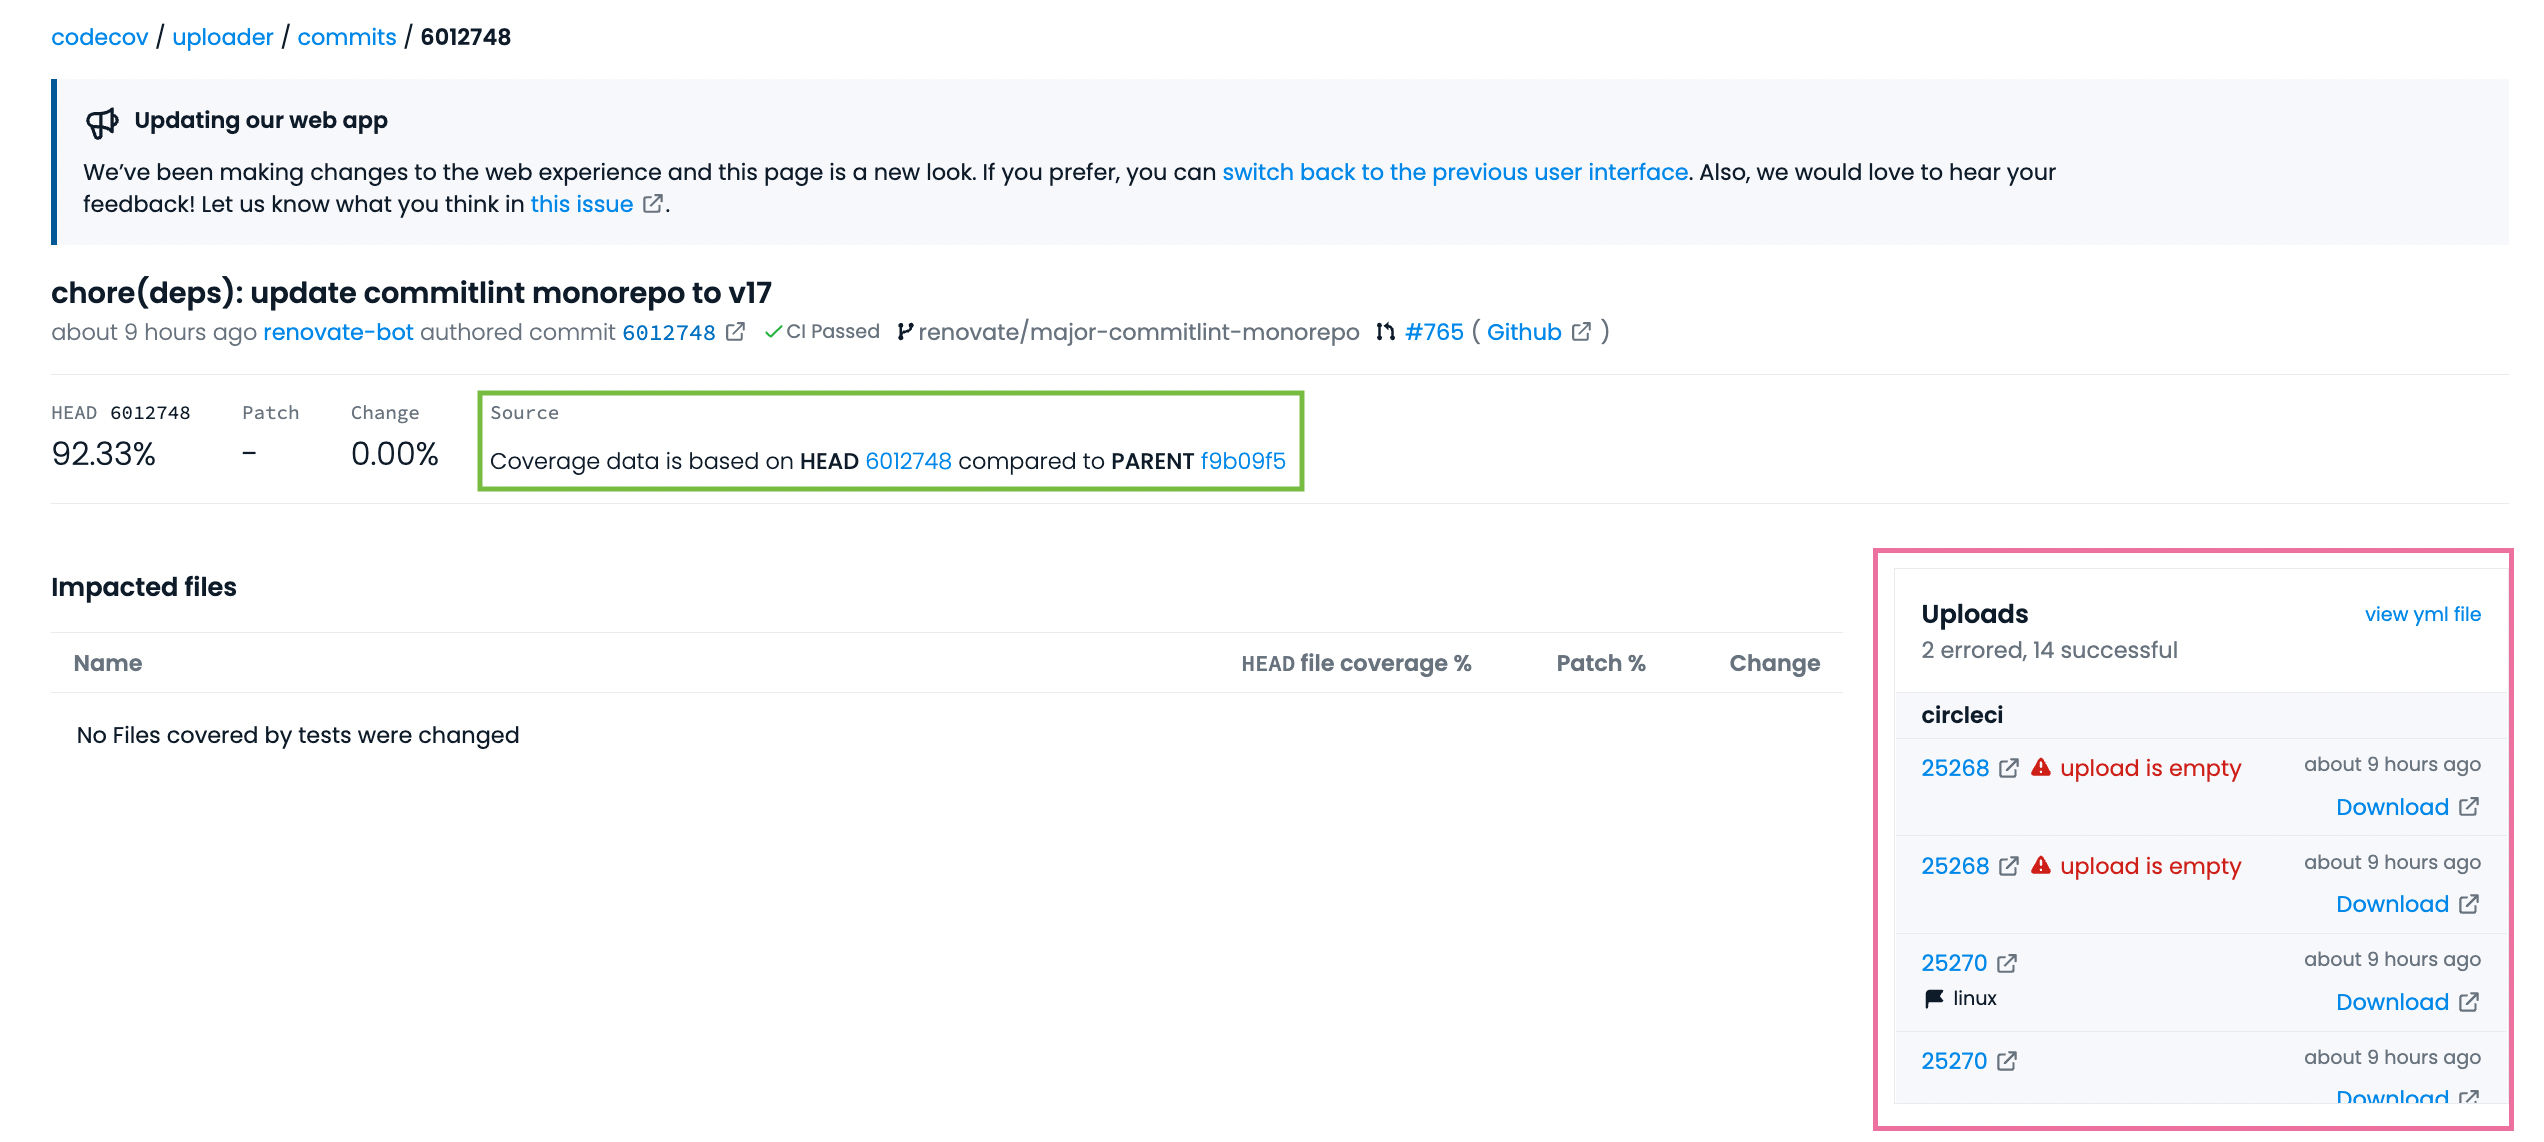The height and width of the screenshot is (1142, 2544).
Task: Open pull request #765
Action: [1434, 332]
